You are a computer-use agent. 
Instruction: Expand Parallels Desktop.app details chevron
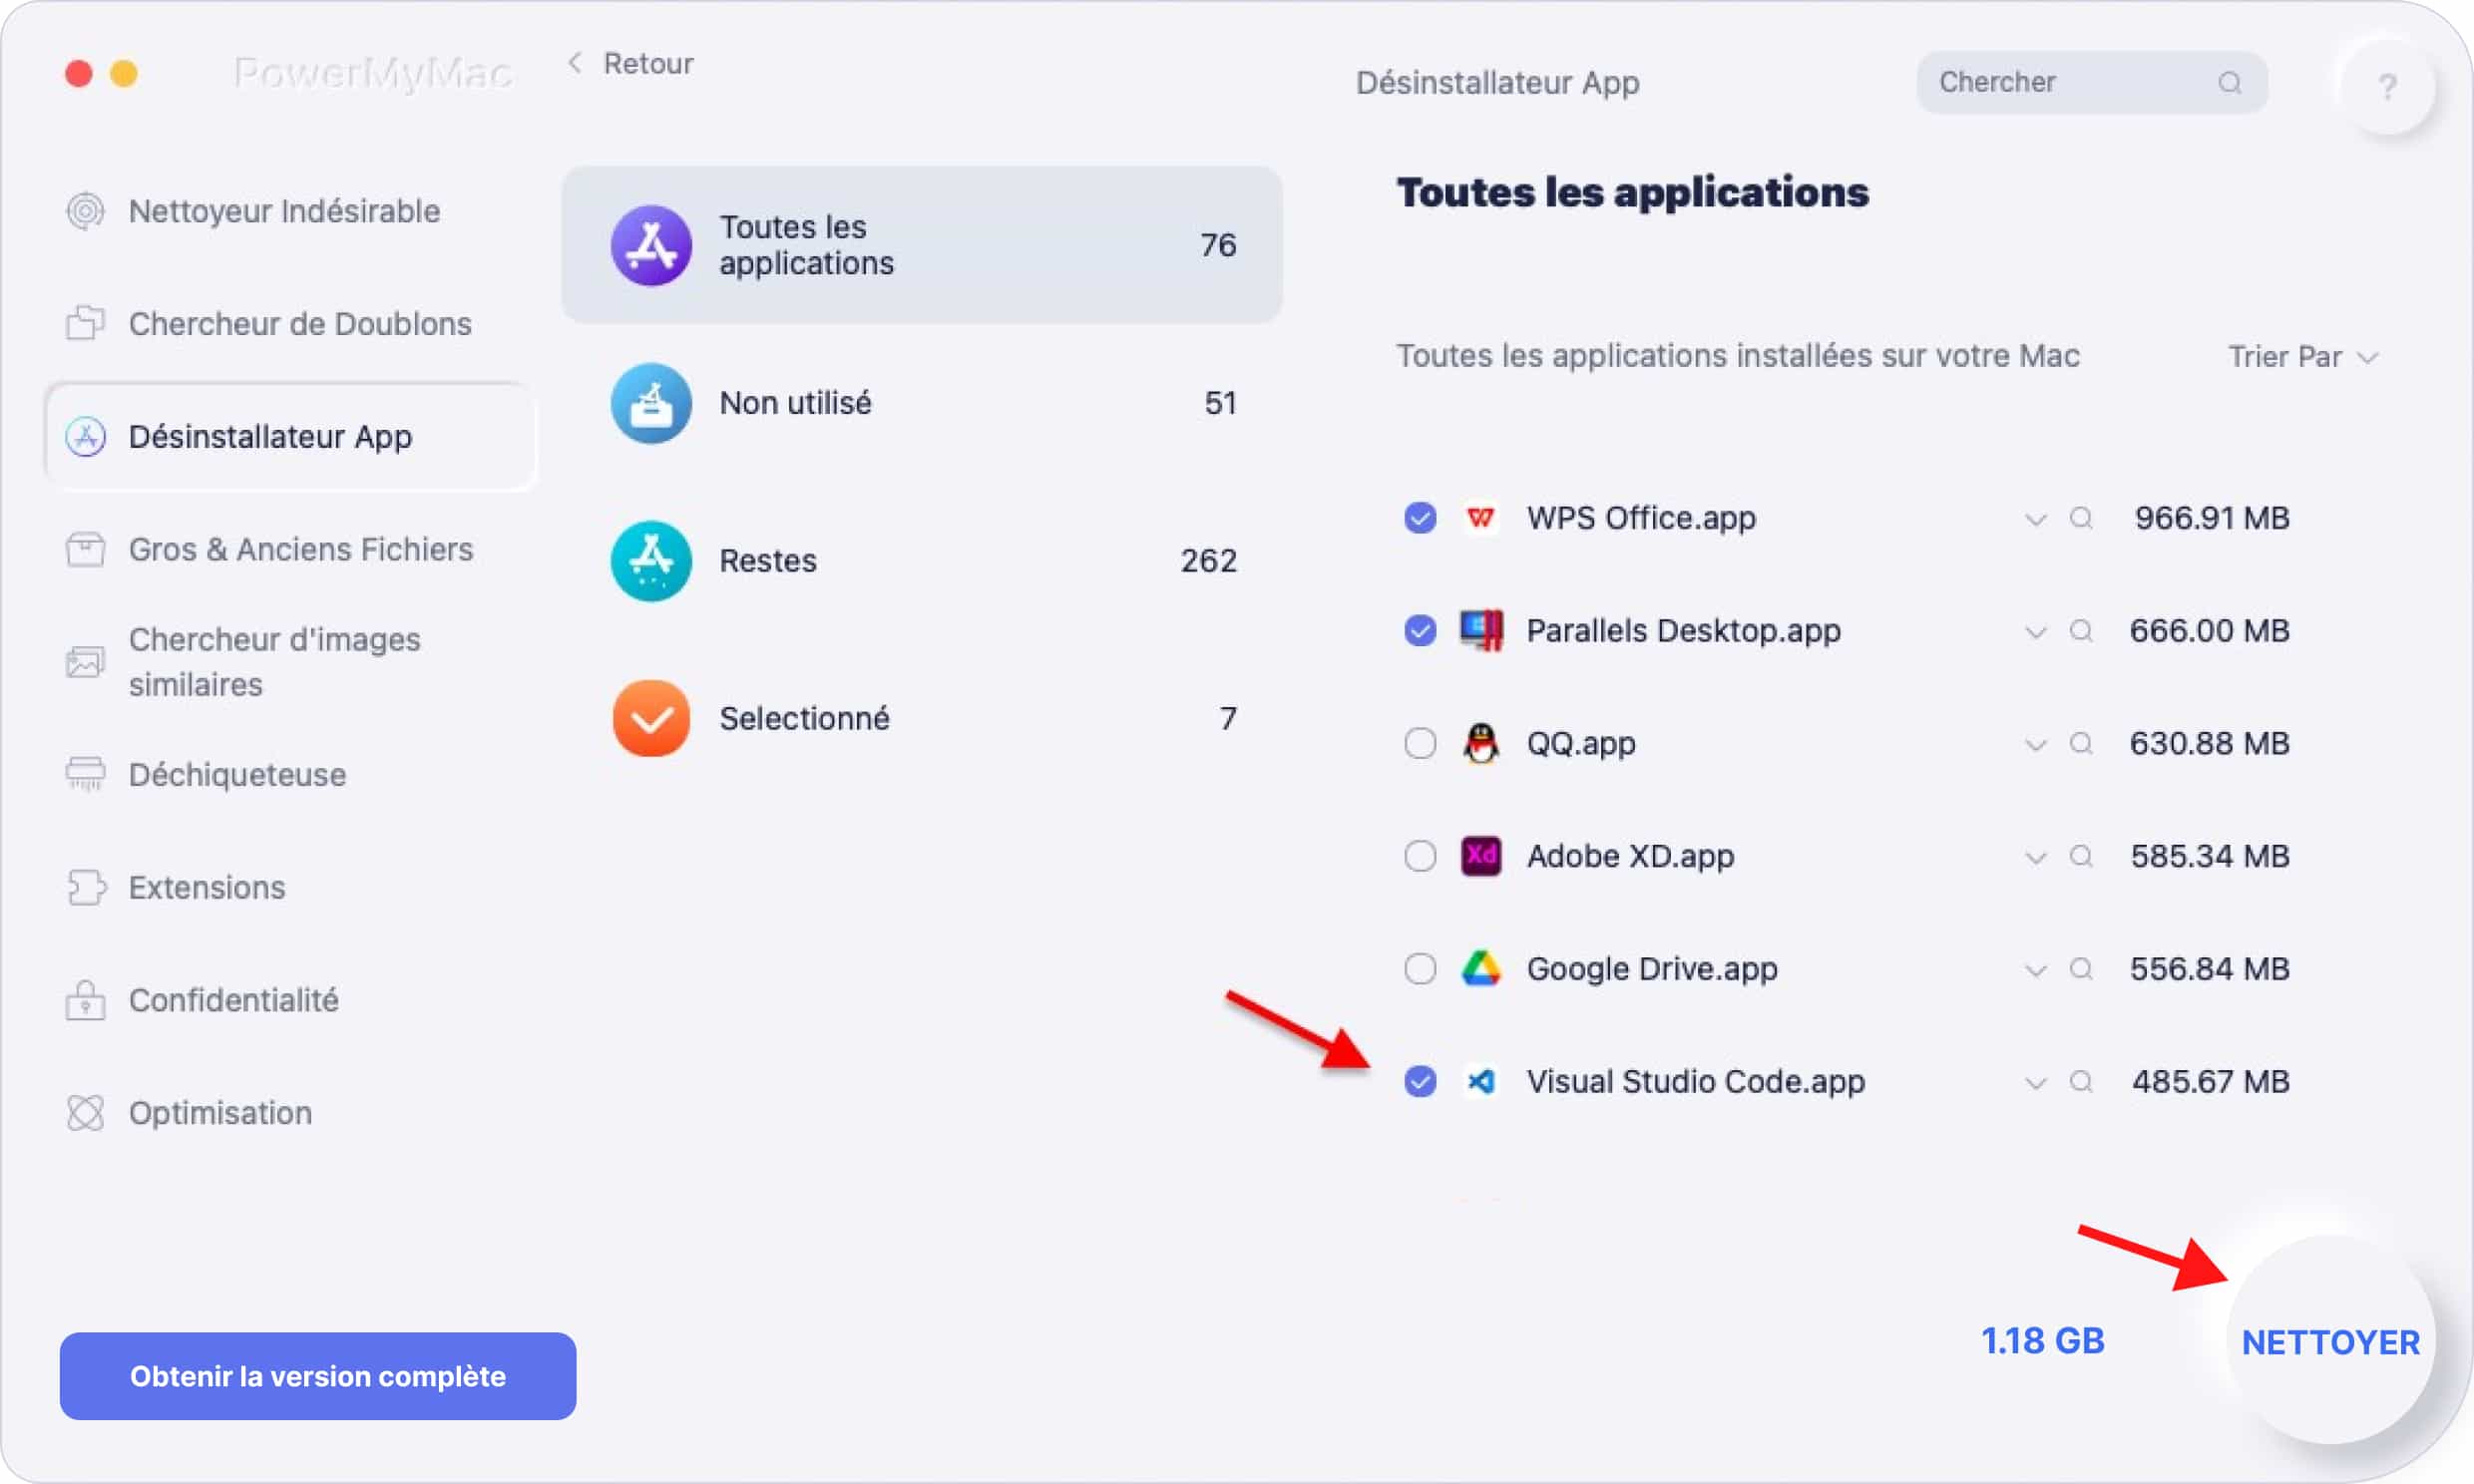coord(2035,633)
